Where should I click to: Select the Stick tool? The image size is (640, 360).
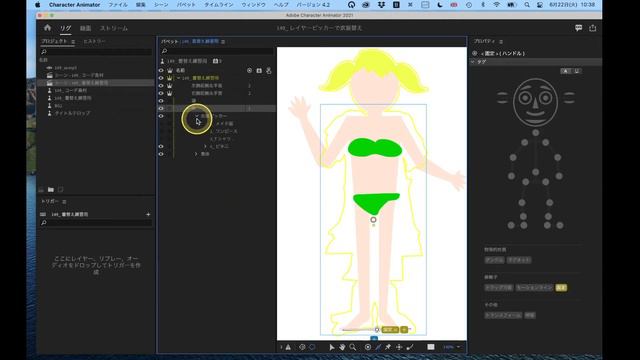coord(378,347)
